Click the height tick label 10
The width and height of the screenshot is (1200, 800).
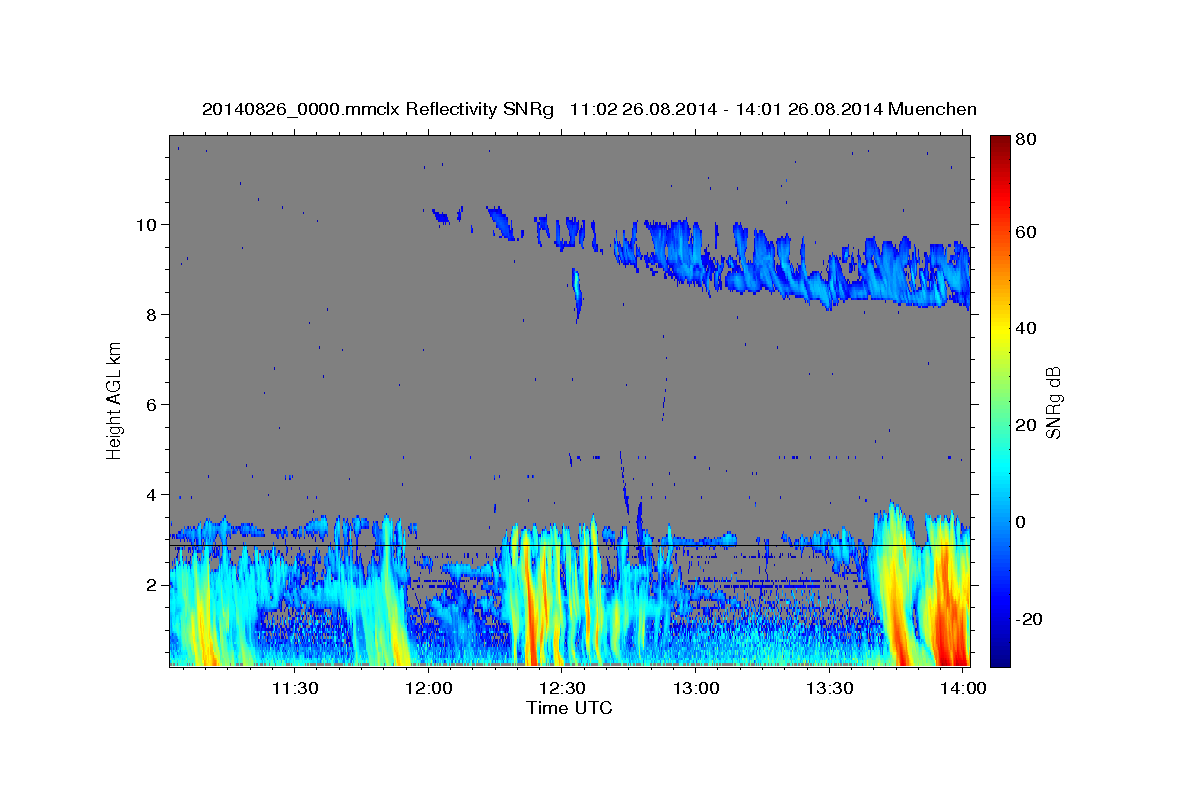coord(148,224)
